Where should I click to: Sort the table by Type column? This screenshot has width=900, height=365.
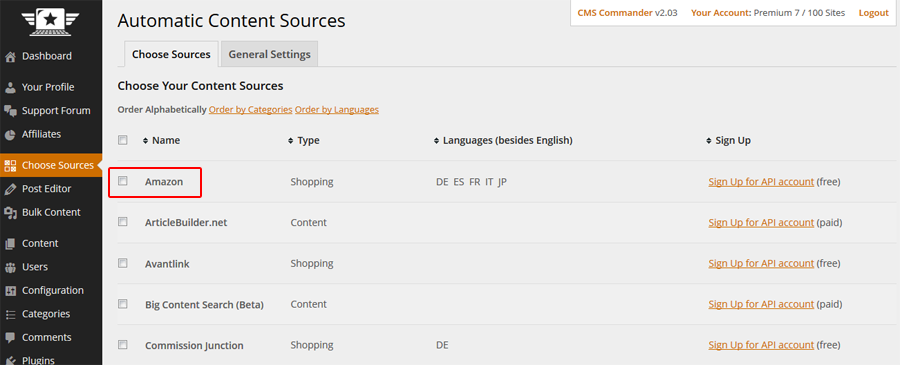[x=304, y=141]
